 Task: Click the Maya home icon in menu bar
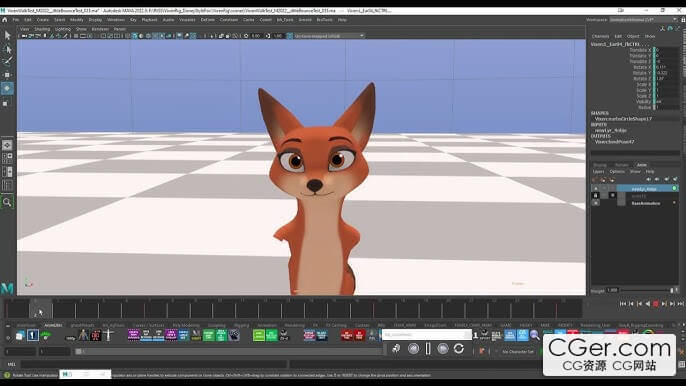point(4,20)
